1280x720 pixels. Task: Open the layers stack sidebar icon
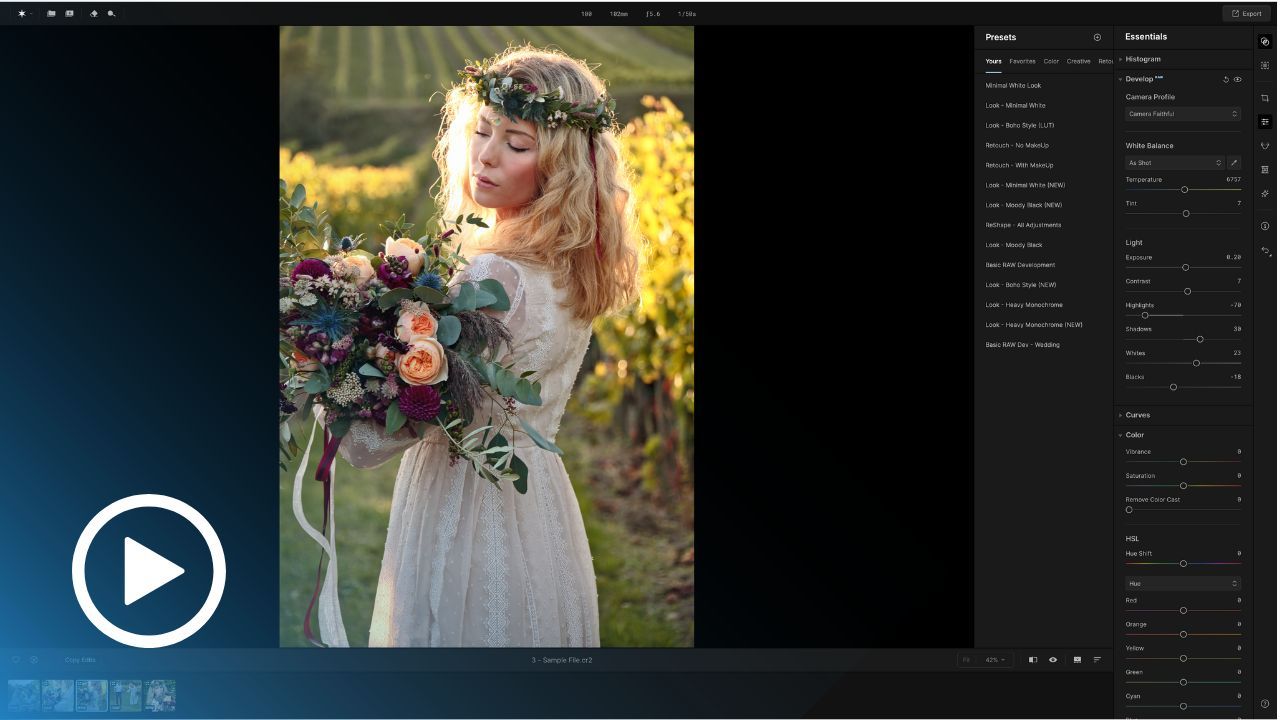[1265, 170]
